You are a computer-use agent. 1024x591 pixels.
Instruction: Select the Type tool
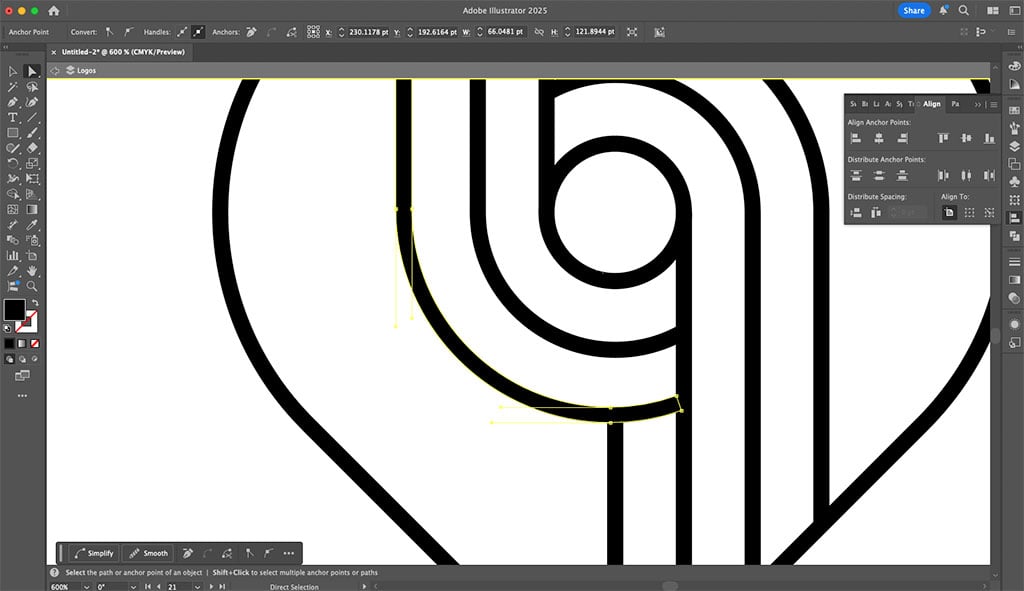pyautogui.click(x=13, y=117)
